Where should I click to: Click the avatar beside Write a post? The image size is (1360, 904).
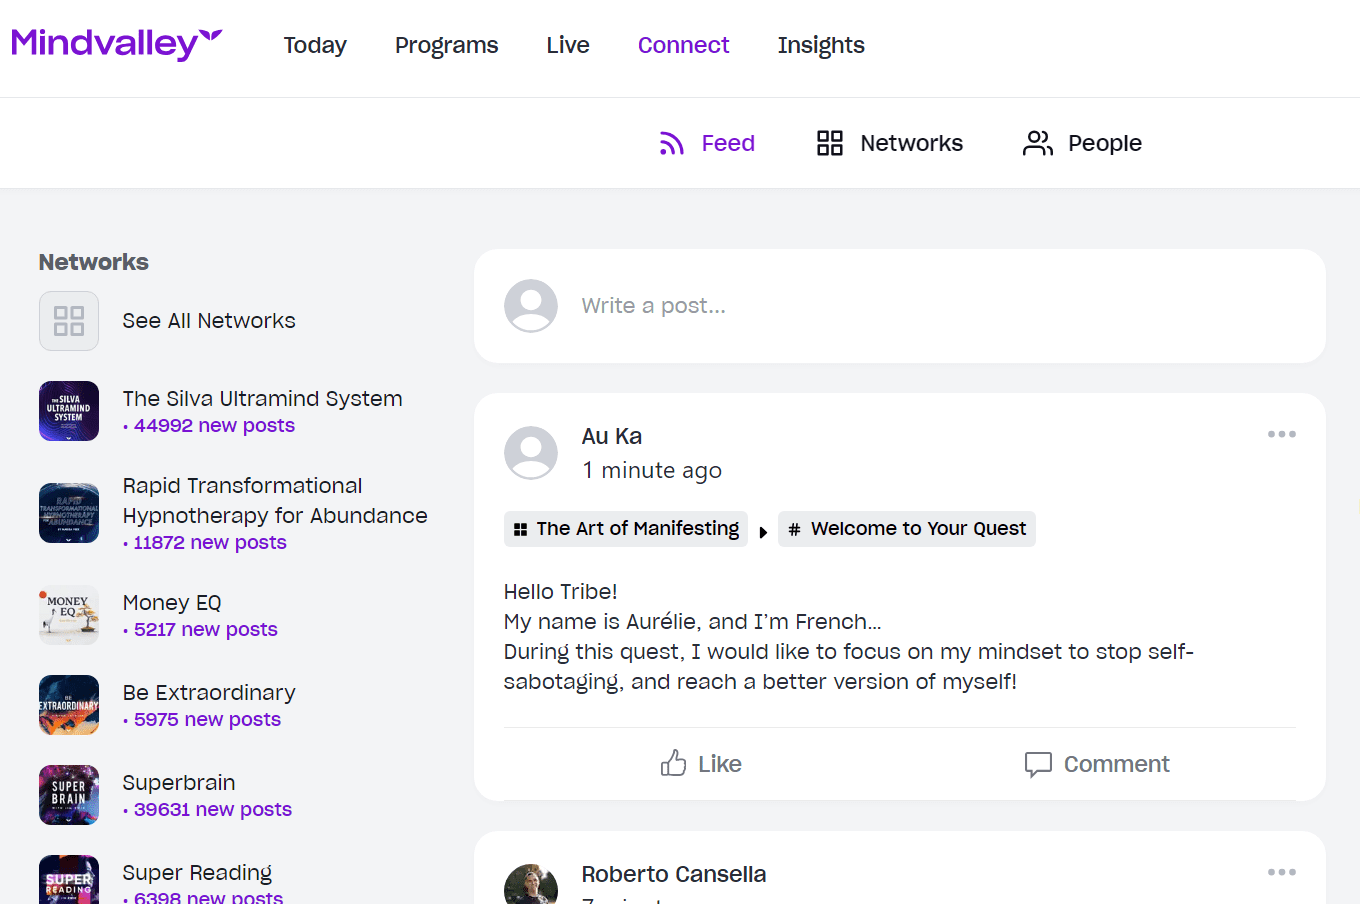coord(531,306)
